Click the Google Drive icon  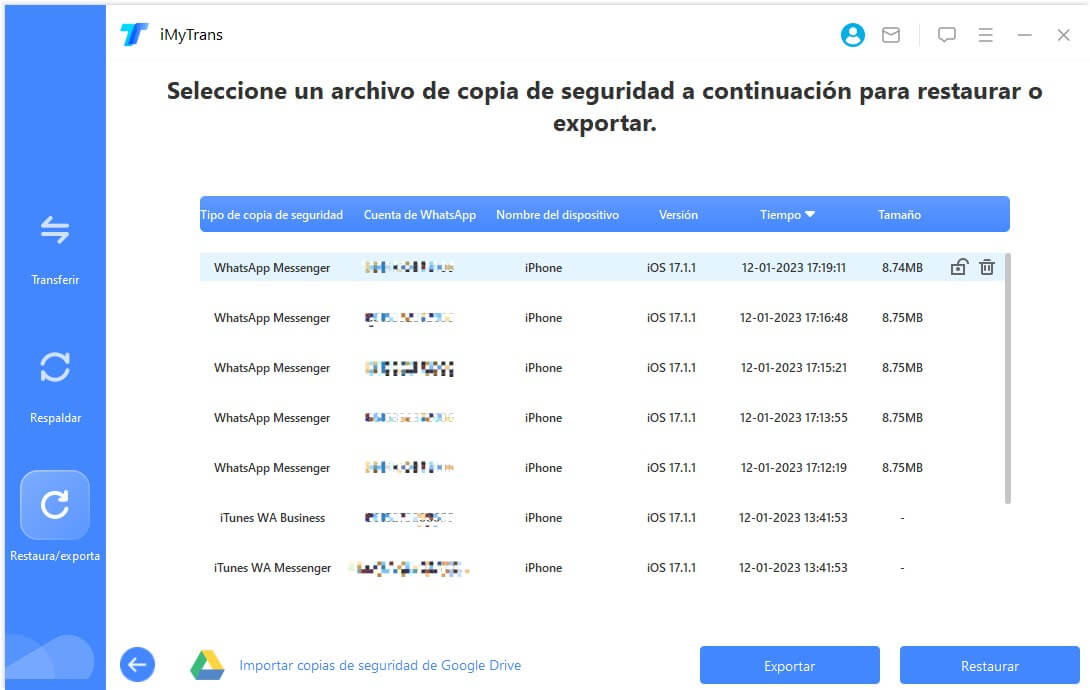[x=208, y=663]
